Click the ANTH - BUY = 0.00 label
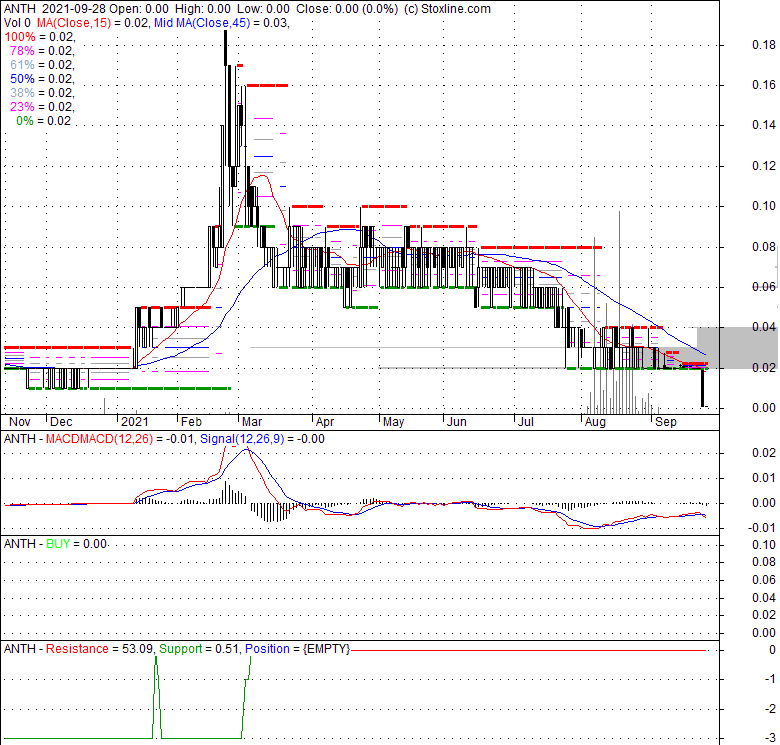Image resolution: width=780 pixels, height=745 pixels. click(x=55, y=544)
